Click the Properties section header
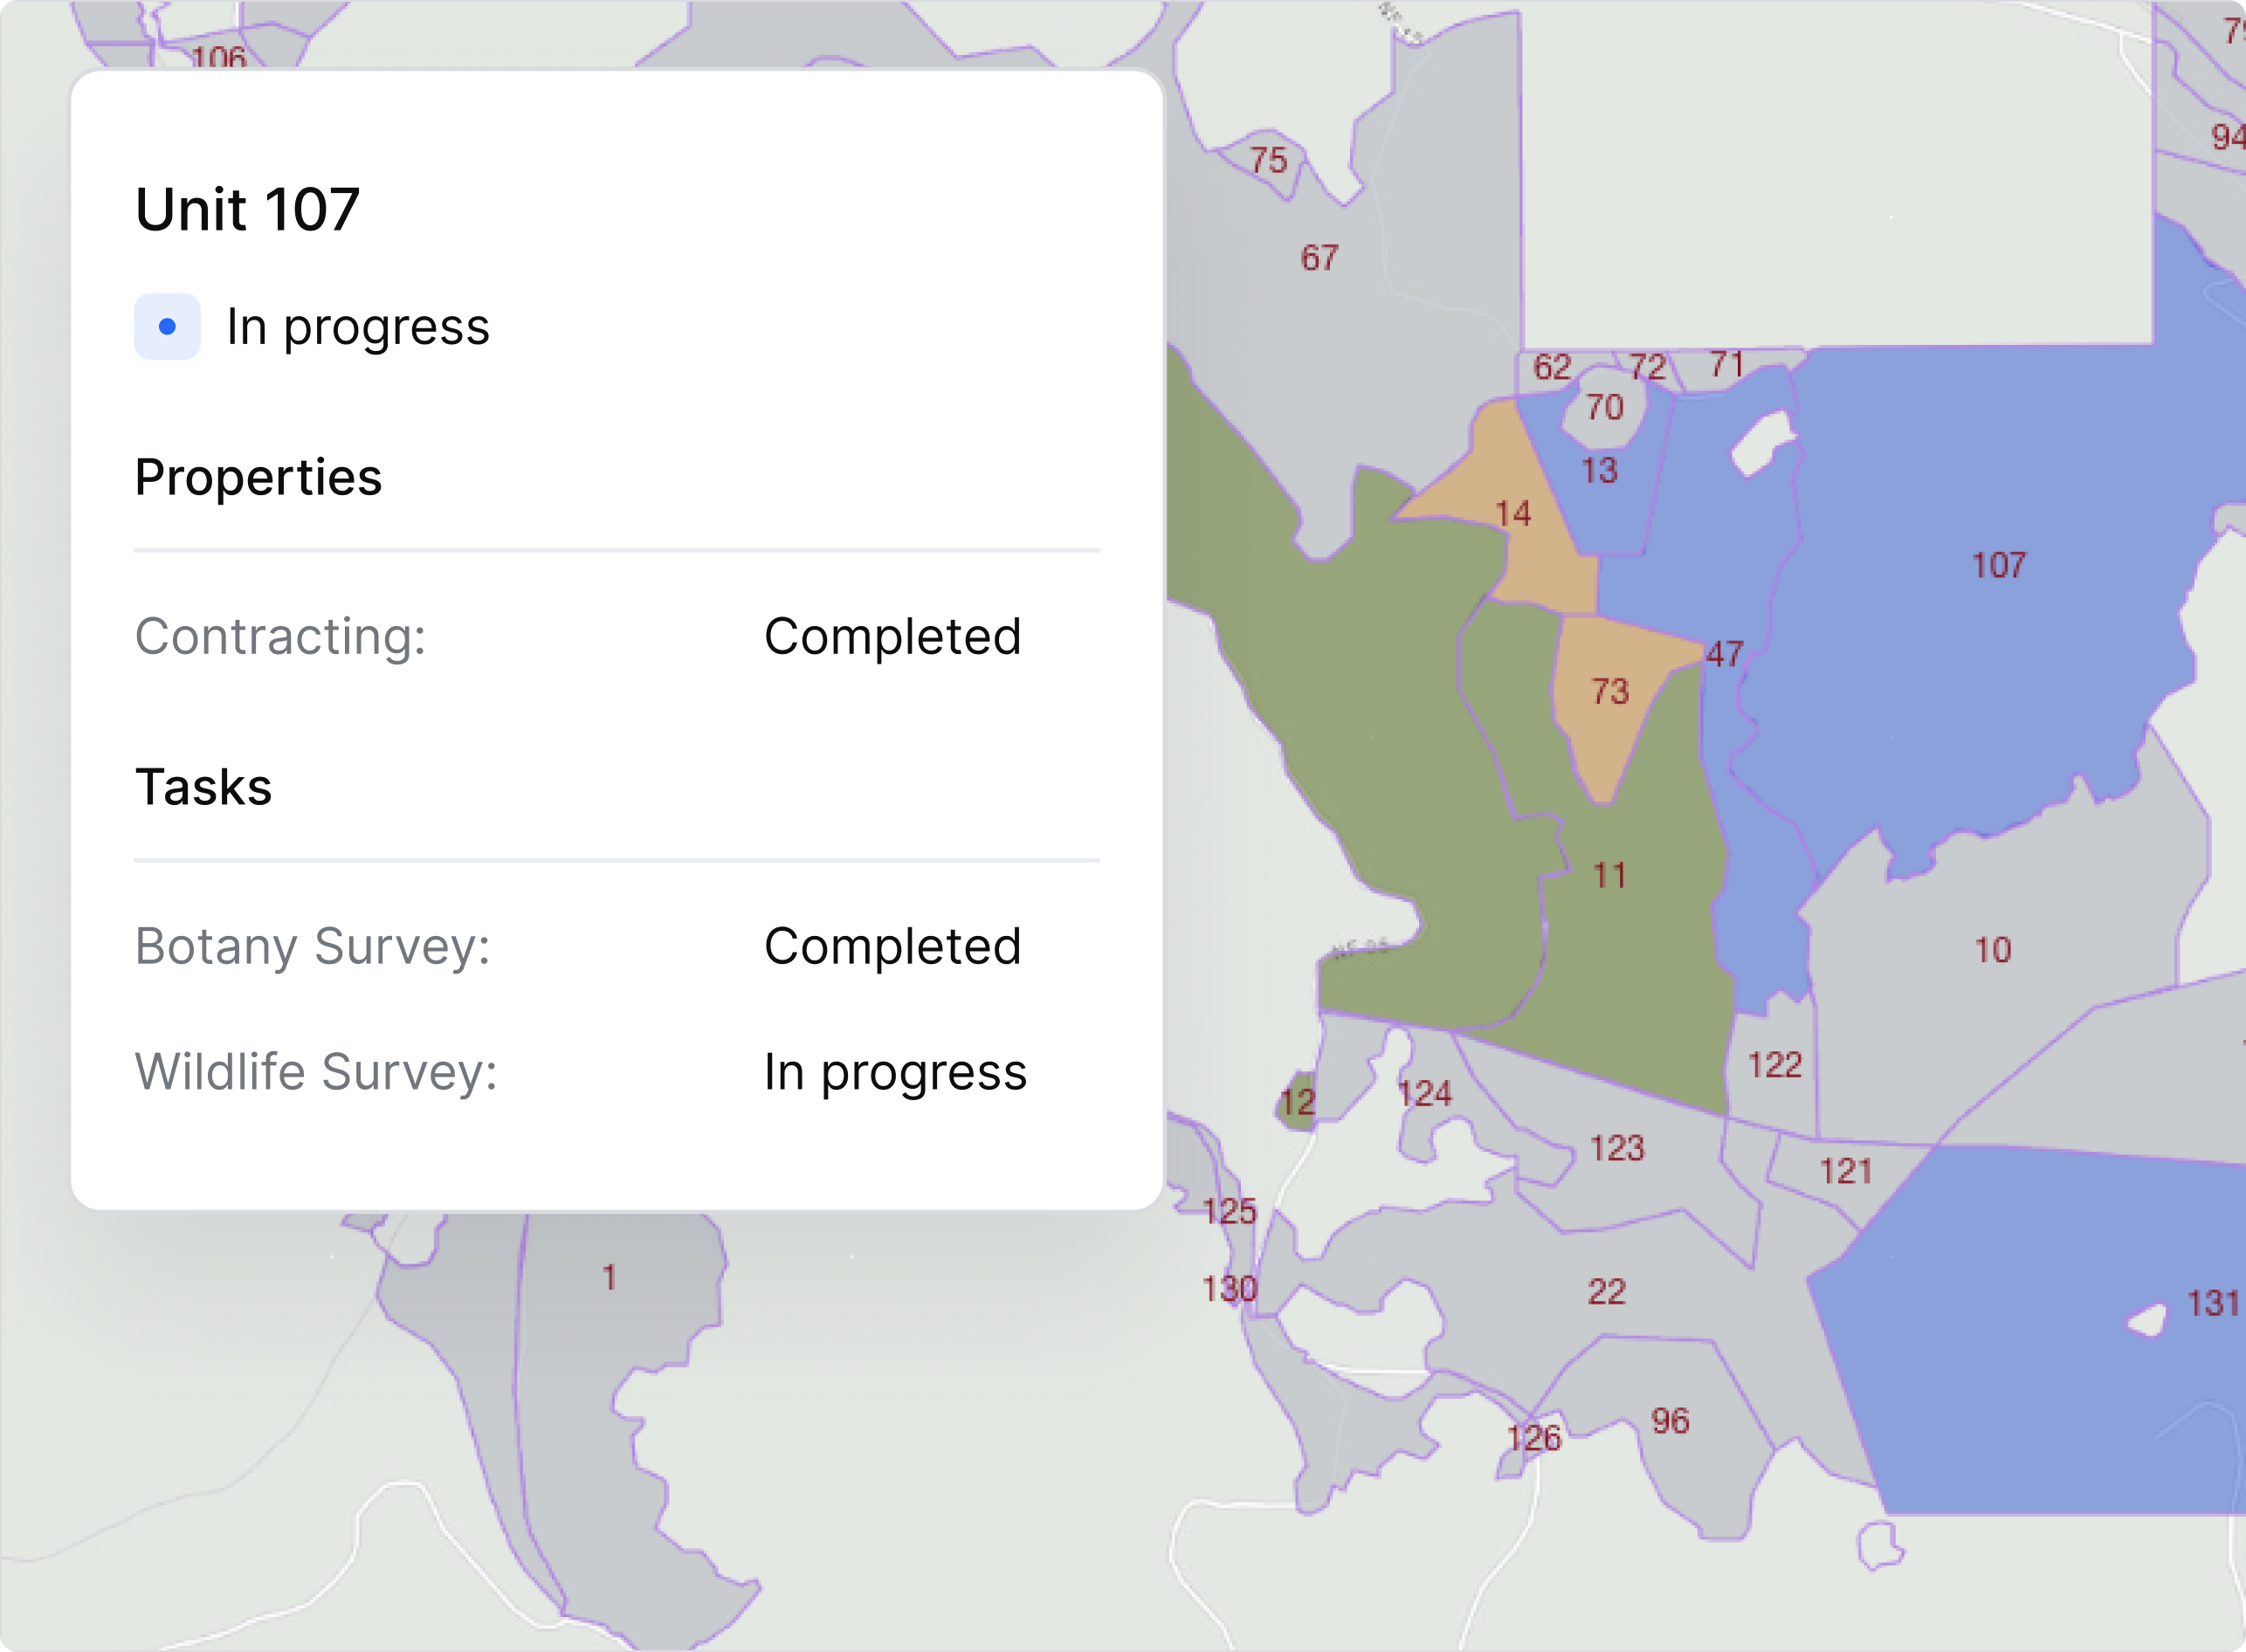The height and width of the screenshot is (1652, 2246). click(258, 477)
